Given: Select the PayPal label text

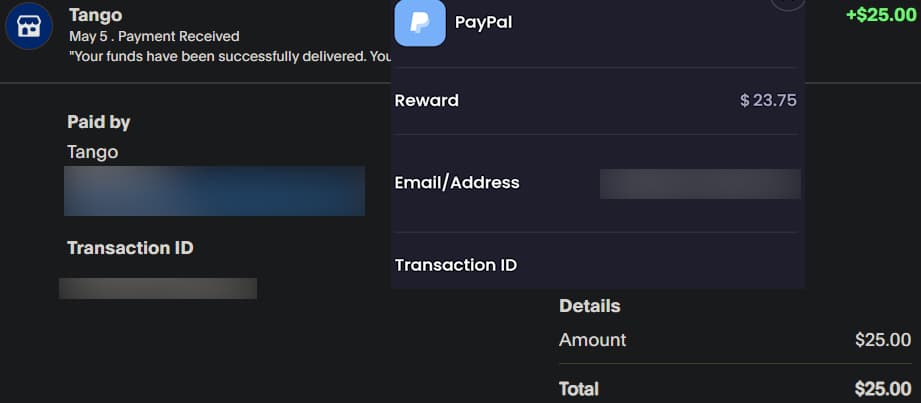Looking at the screenshot, I should click(483, 22).
